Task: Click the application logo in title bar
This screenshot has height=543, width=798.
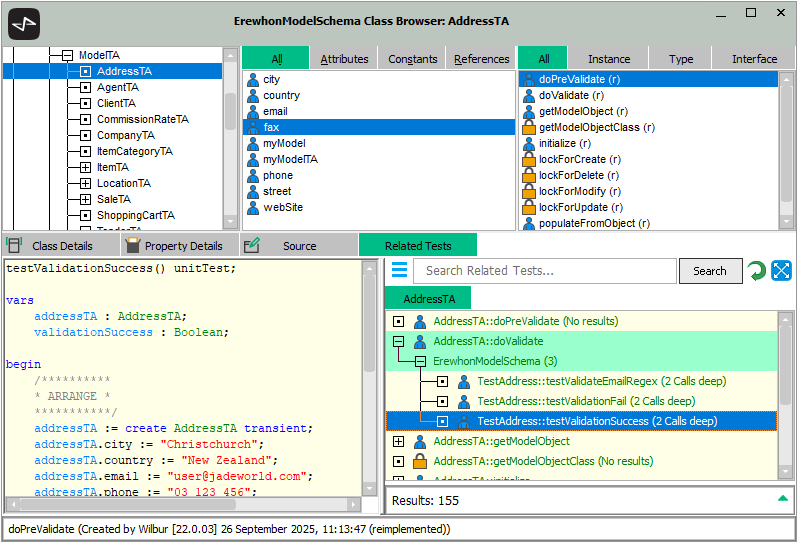Action: (23, 22)
